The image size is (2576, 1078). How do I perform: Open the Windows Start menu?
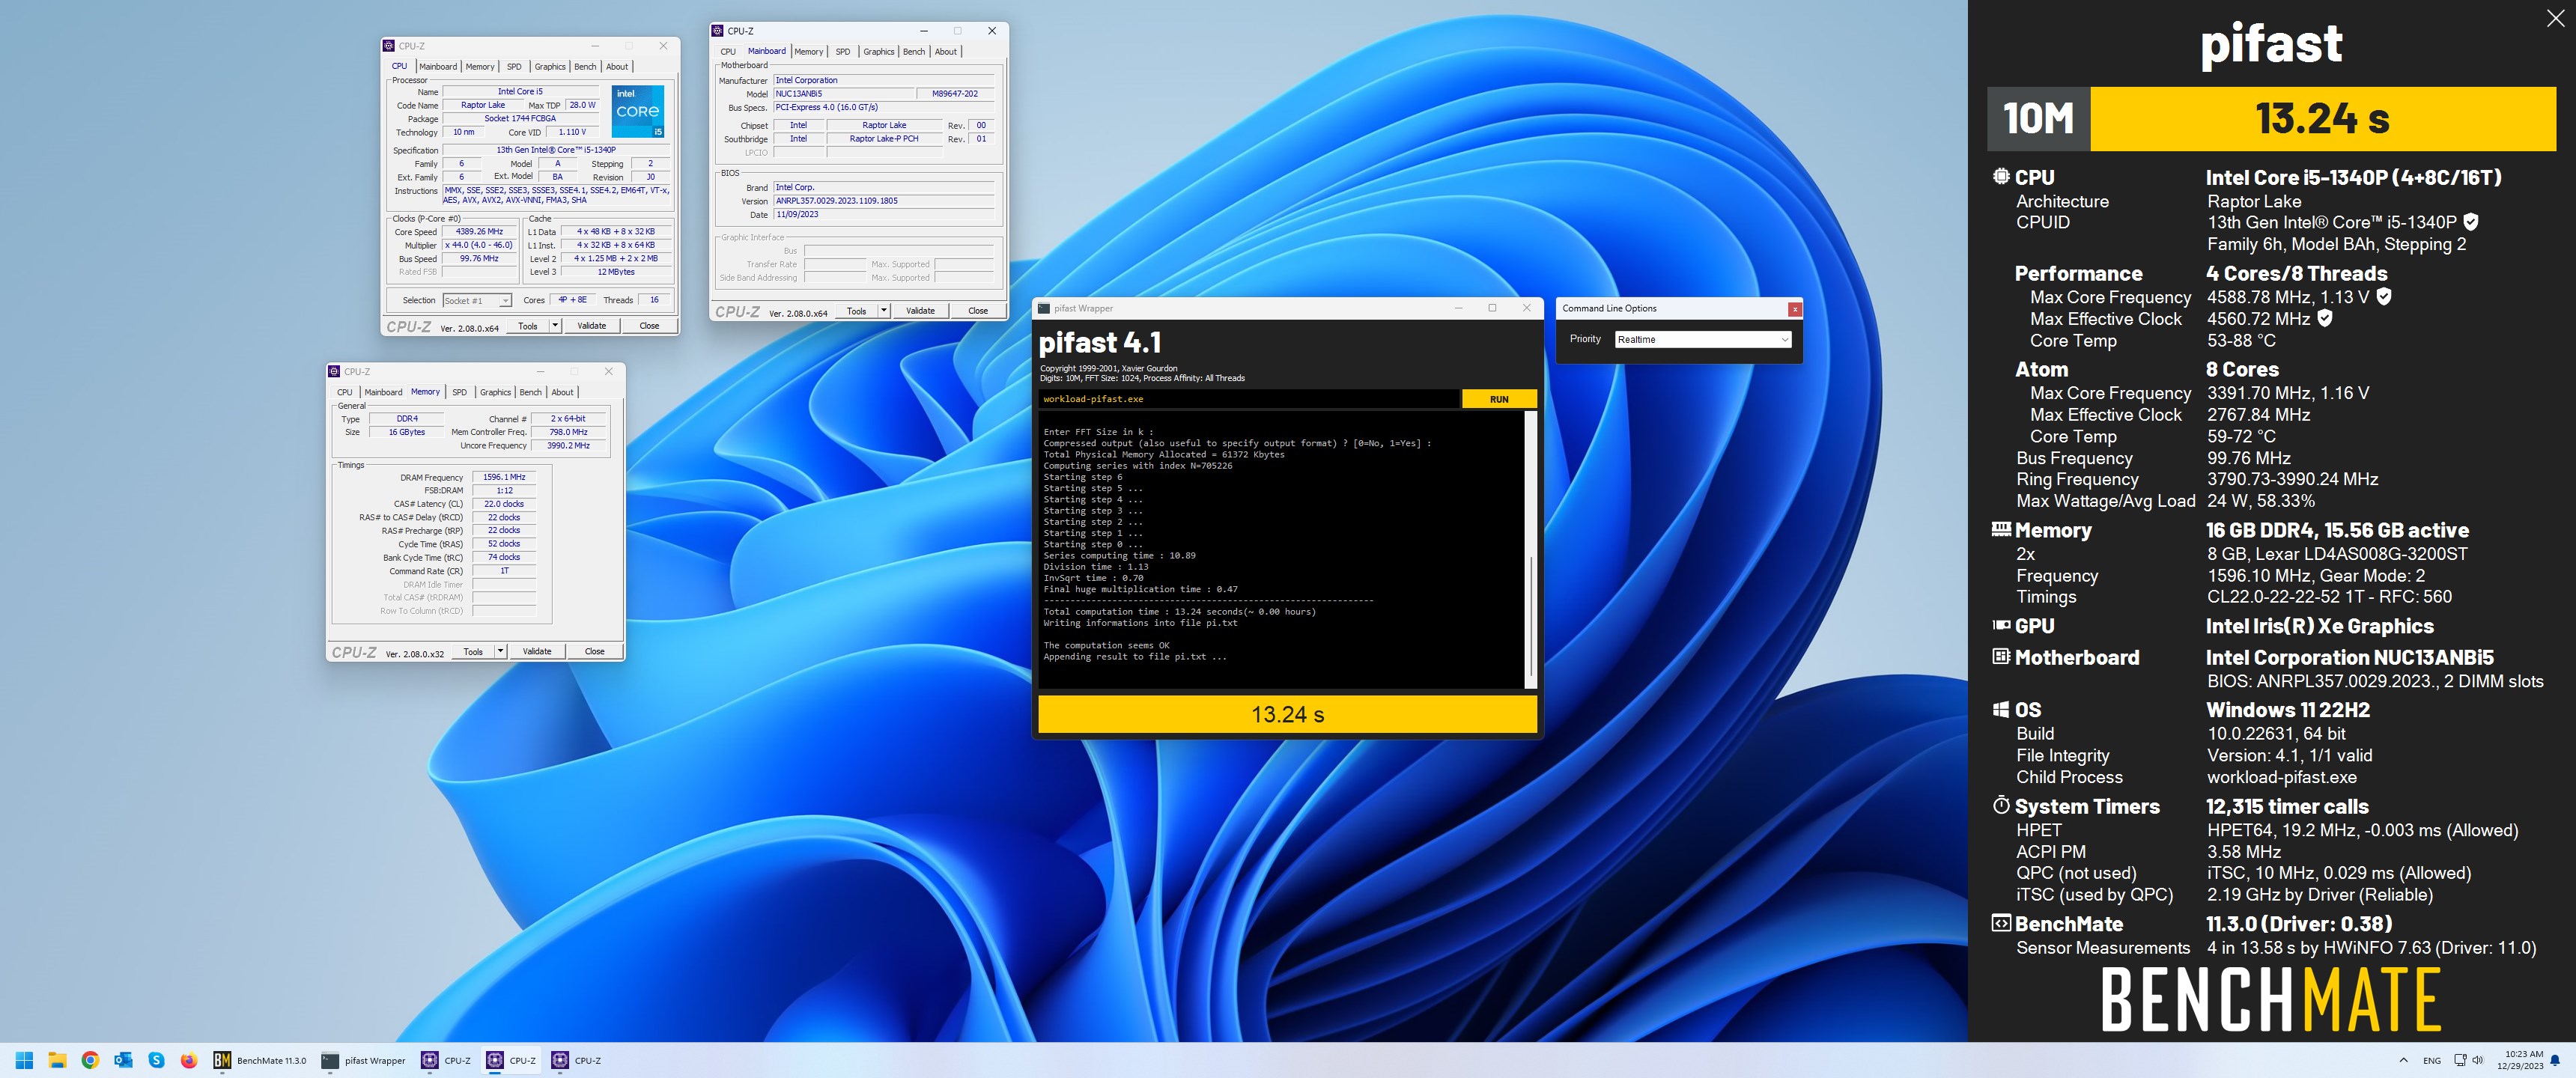pyautogui.click(x=25, y=1060)
